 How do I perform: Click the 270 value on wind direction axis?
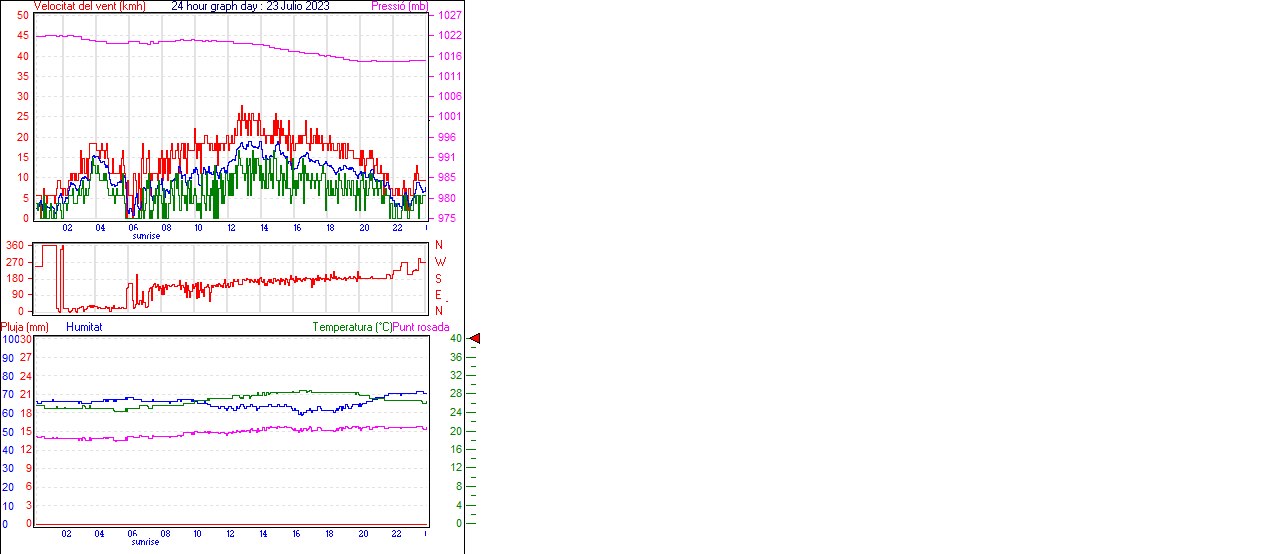[15, 262]
